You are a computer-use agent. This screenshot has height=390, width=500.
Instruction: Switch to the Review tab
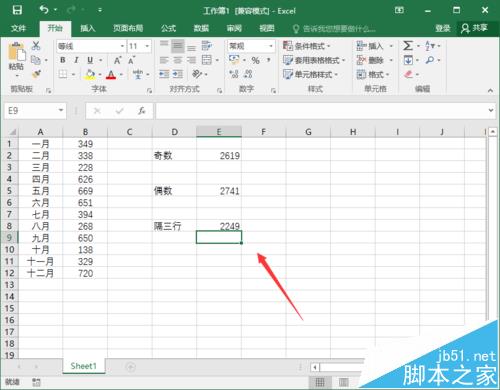click(x=234, y=28)
